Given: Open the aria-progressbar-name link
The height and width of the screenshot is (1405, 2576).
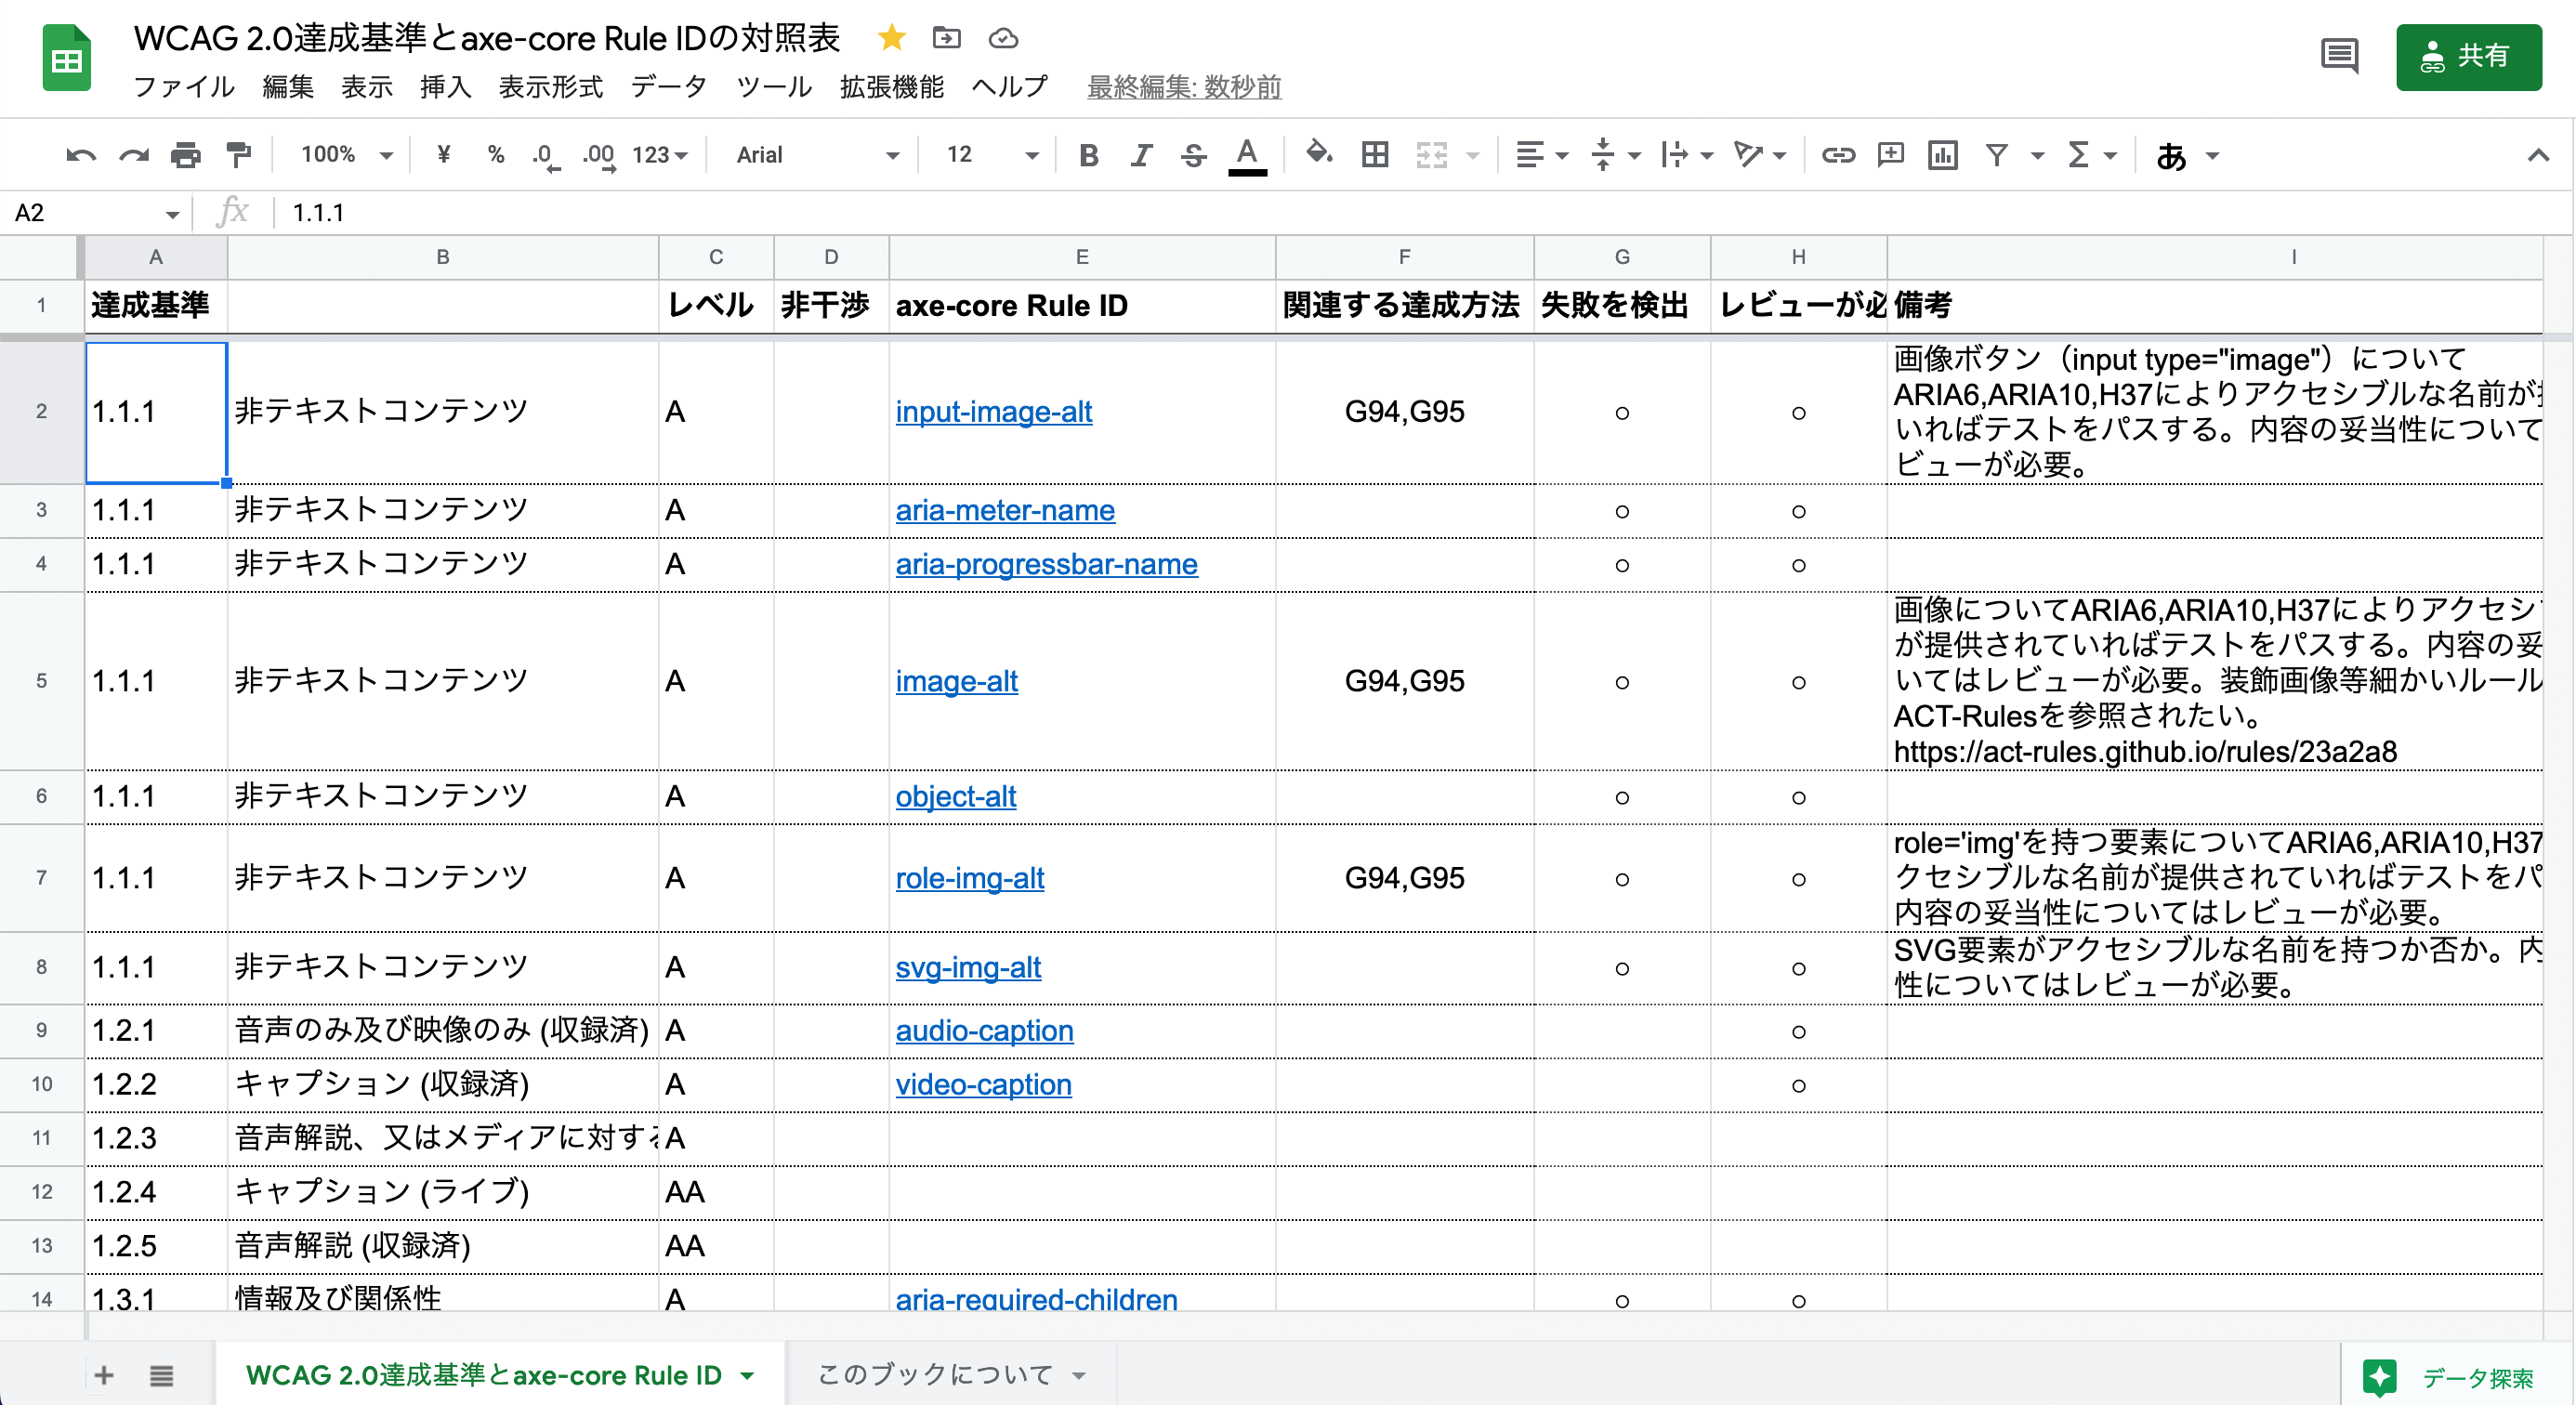Looking at the screenshot, I should point(1046,565).
